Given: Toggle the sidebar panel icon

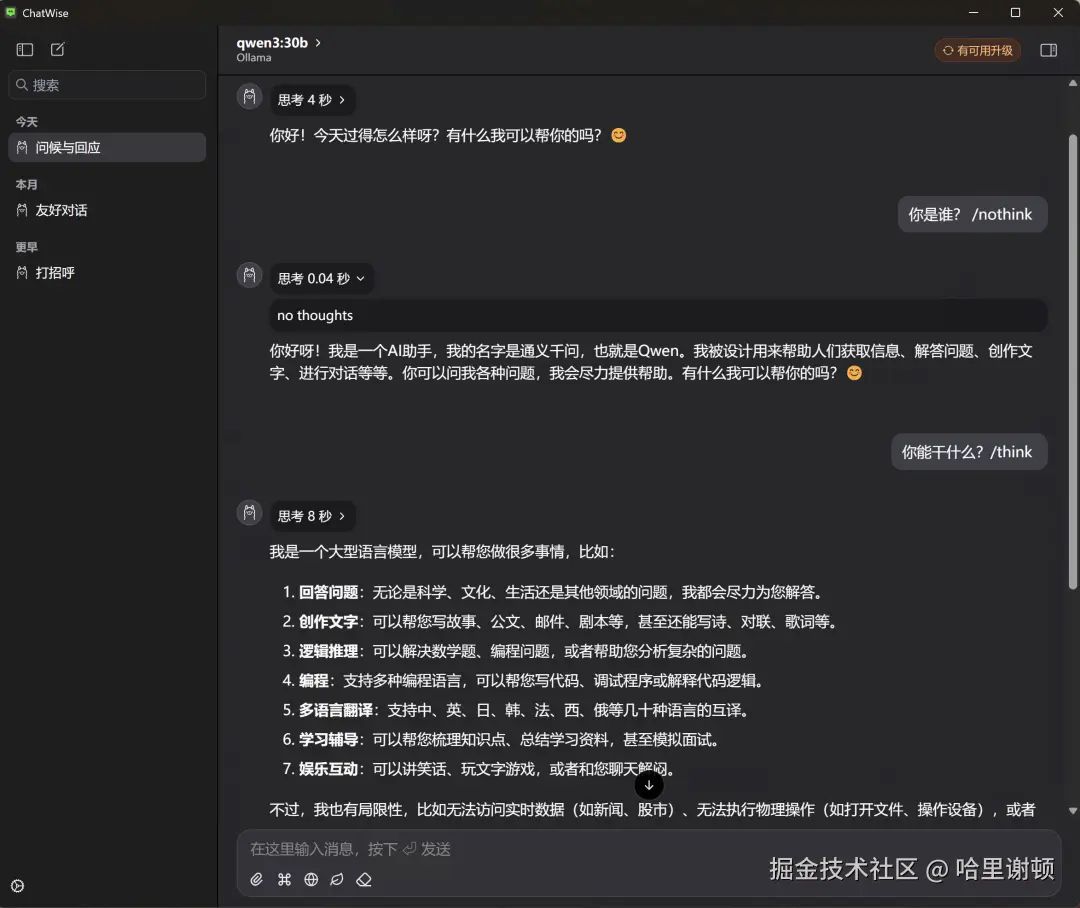Looking at the screenshot, I should [24, 48].
